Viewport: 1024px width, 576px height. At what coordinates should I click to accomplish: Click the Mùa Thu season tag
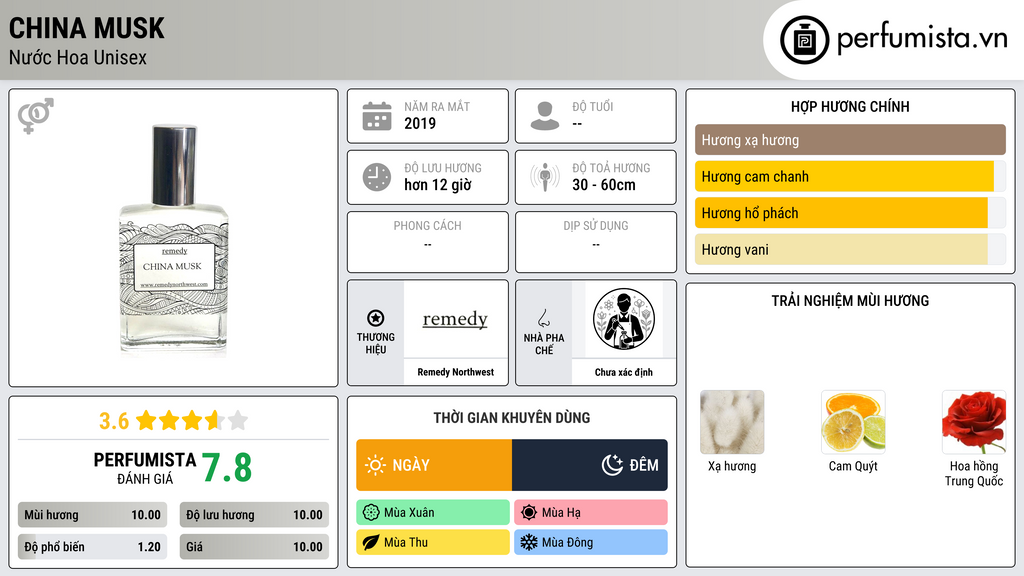point(433,542)
